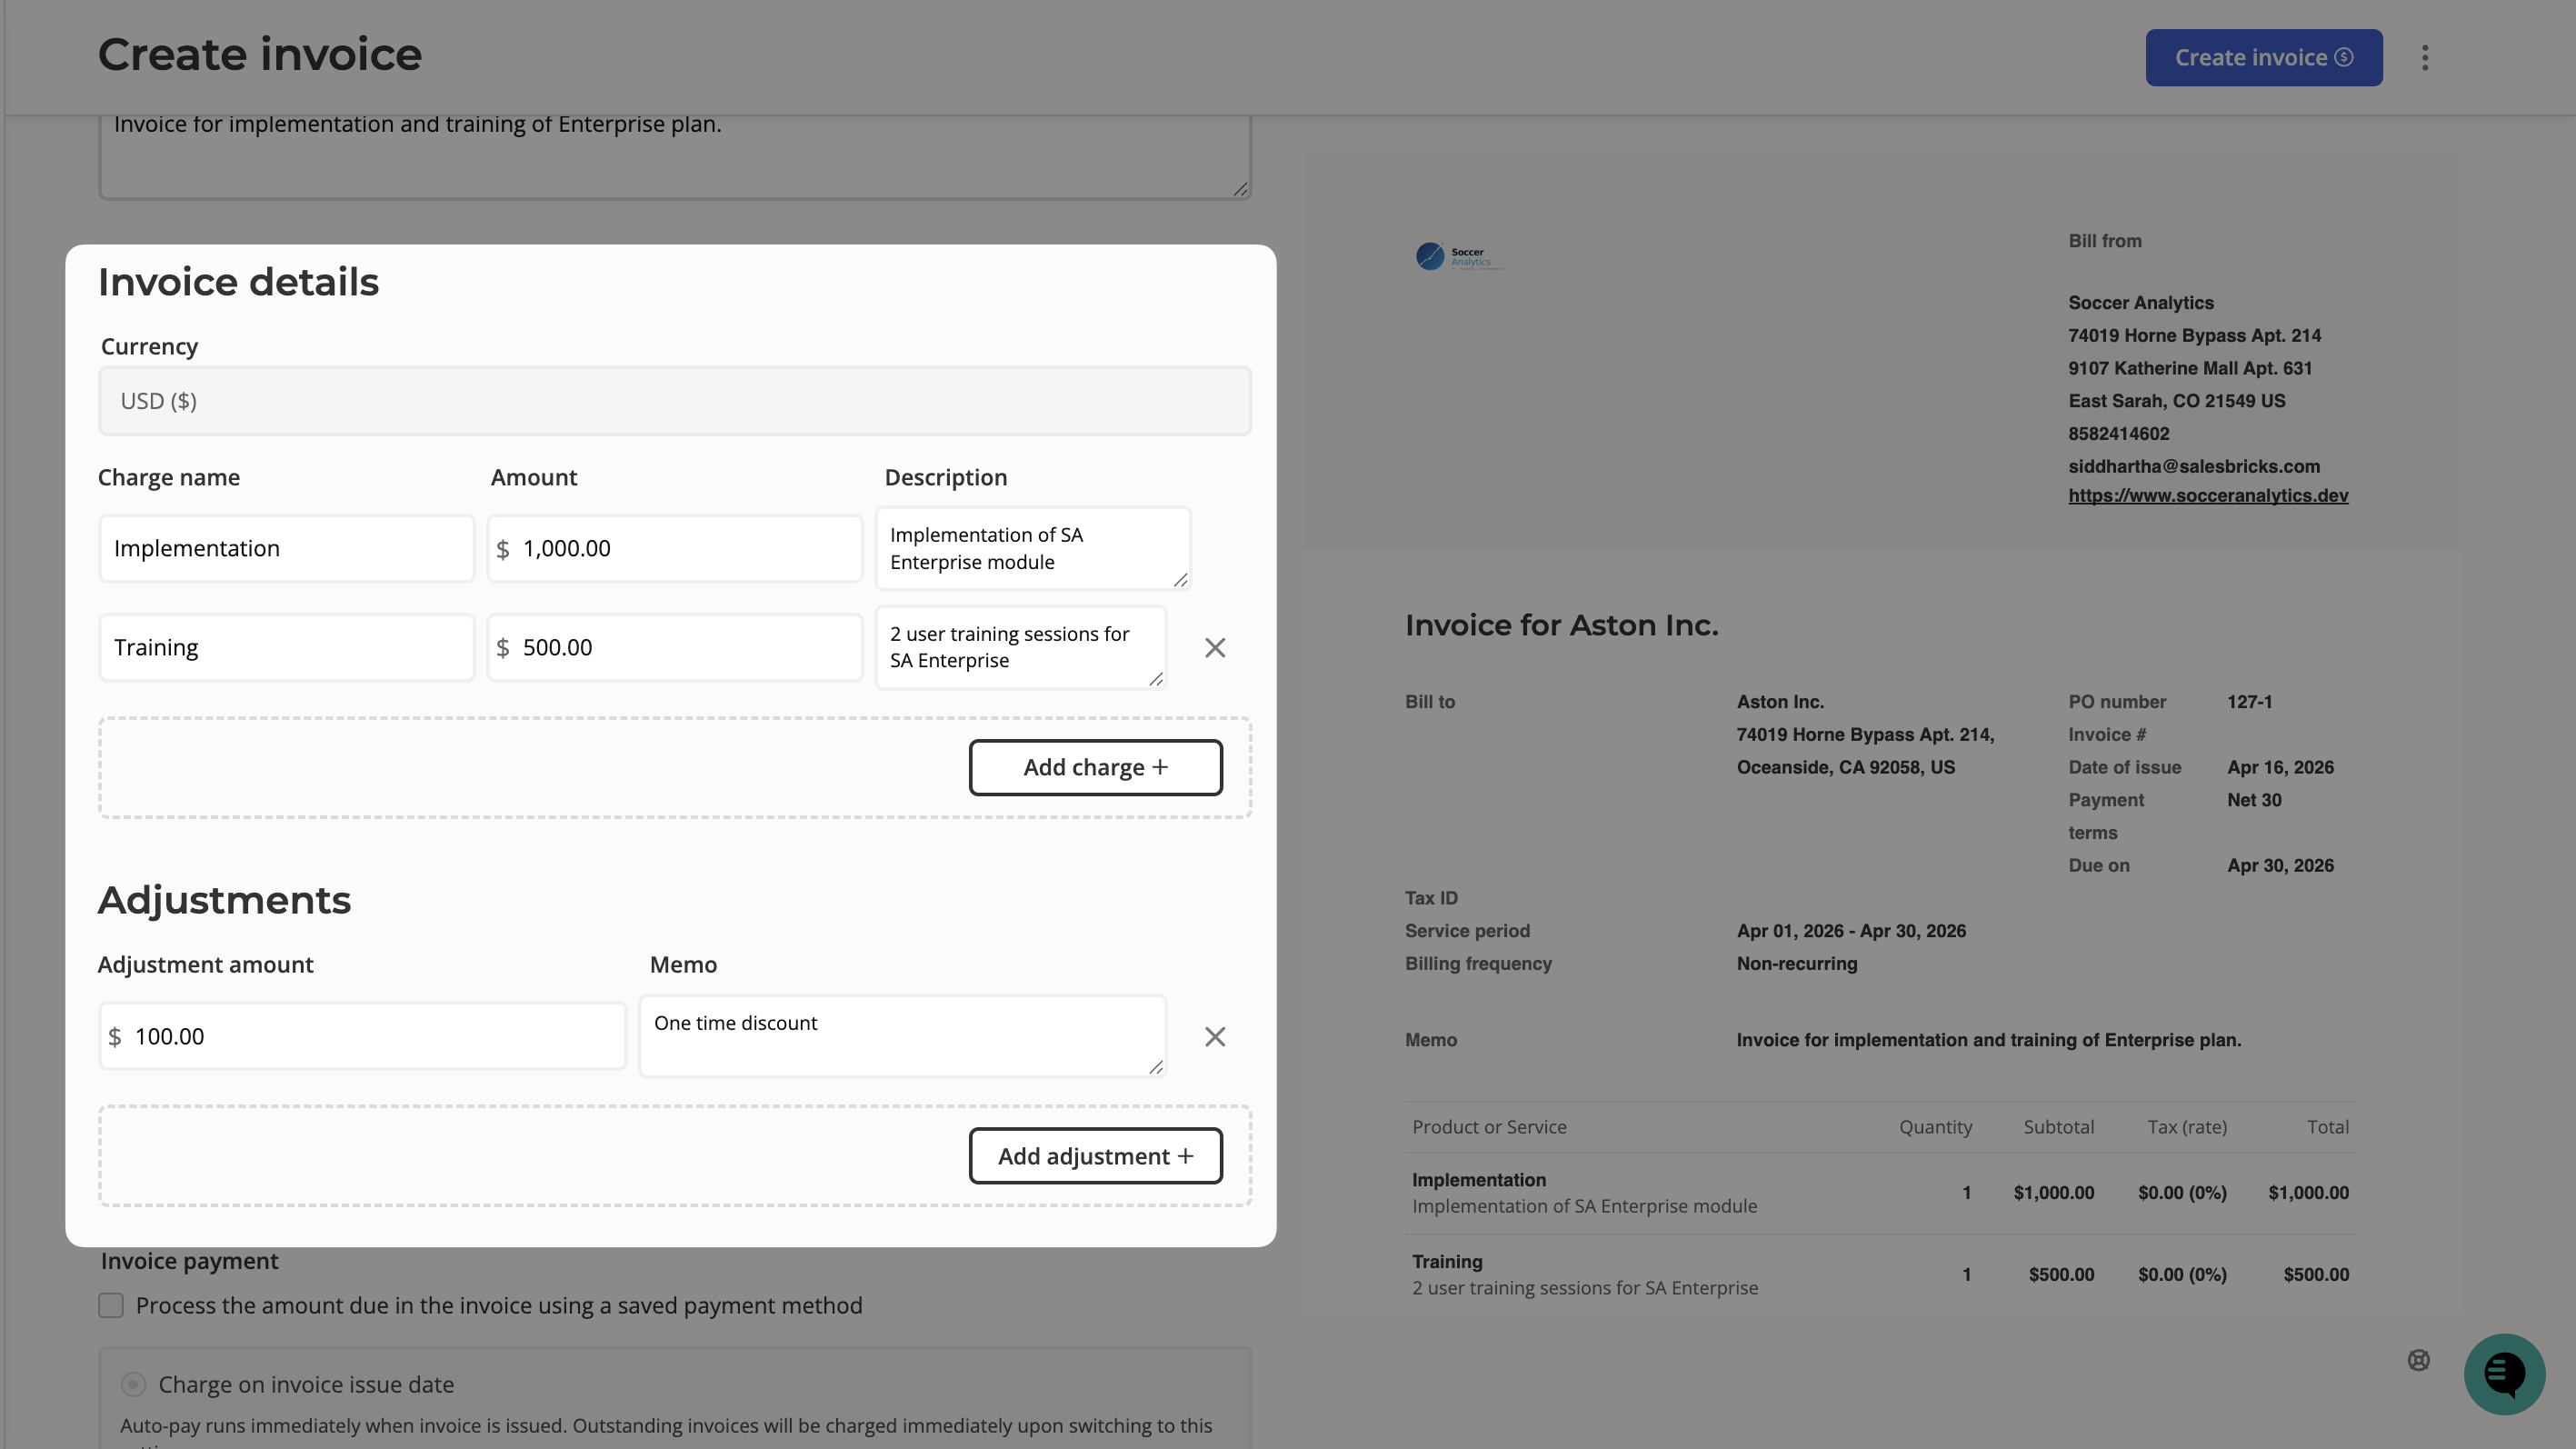Edit the 2 user training sessions description
This screenshot has width=2576, height=1449.
pyautogui.click(x=1018, y=647)
